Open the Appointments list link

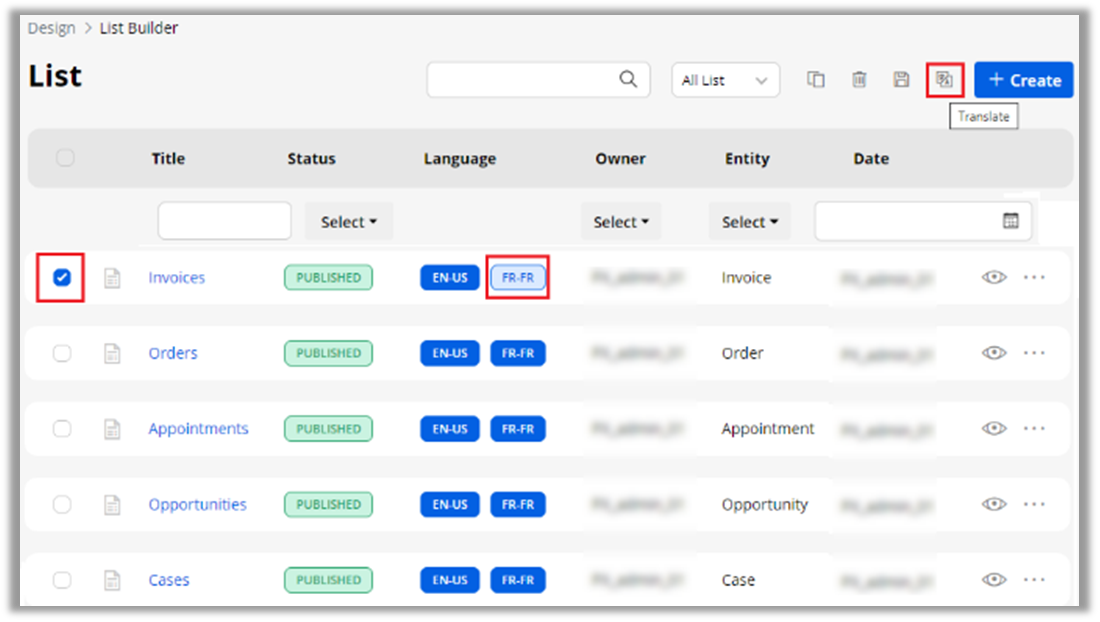click(198, 429)
